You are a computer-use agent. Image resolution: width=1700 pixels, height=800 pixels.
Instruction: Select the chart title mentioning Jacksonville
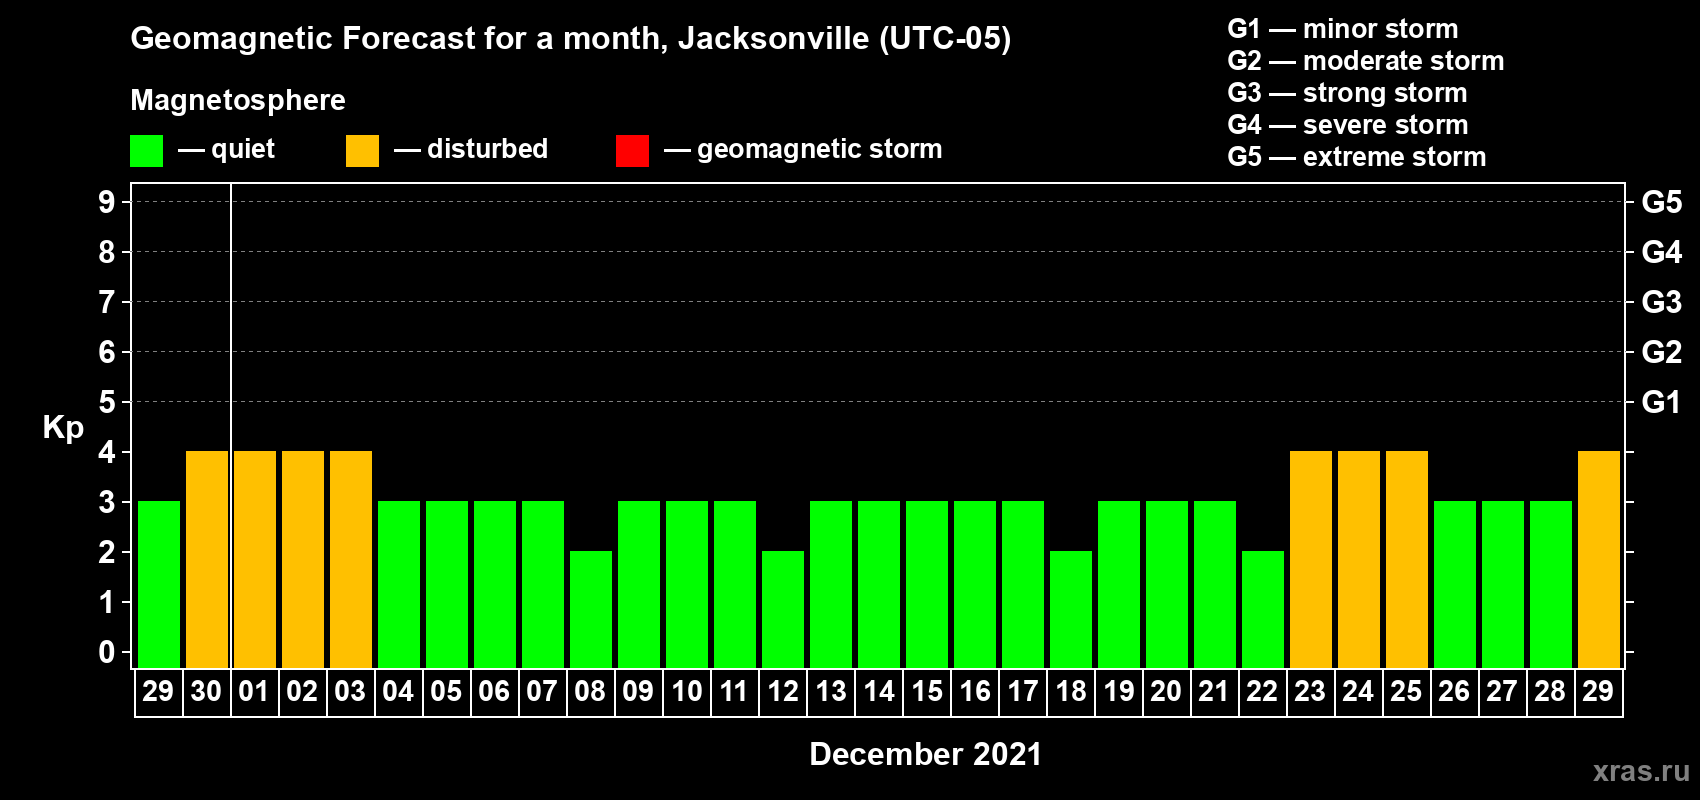point(570,39)
